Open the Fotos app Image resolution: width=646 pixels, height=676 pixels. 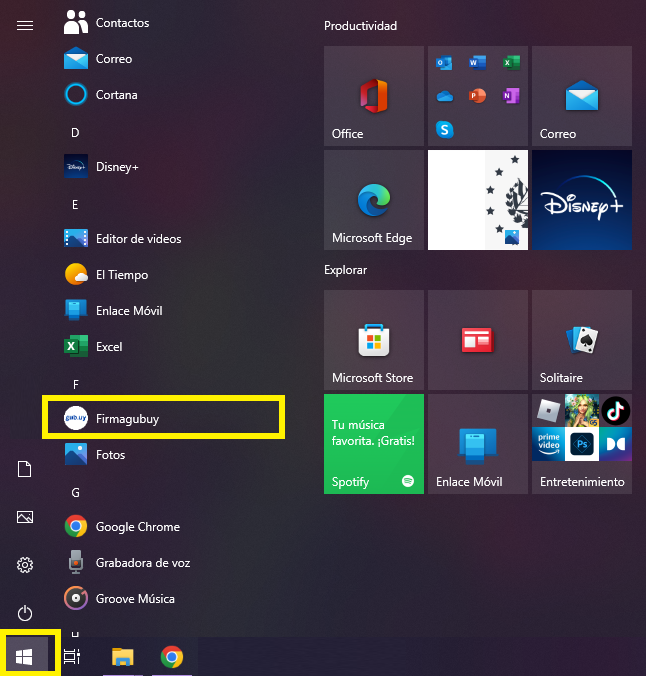click(x=164, y=454)
